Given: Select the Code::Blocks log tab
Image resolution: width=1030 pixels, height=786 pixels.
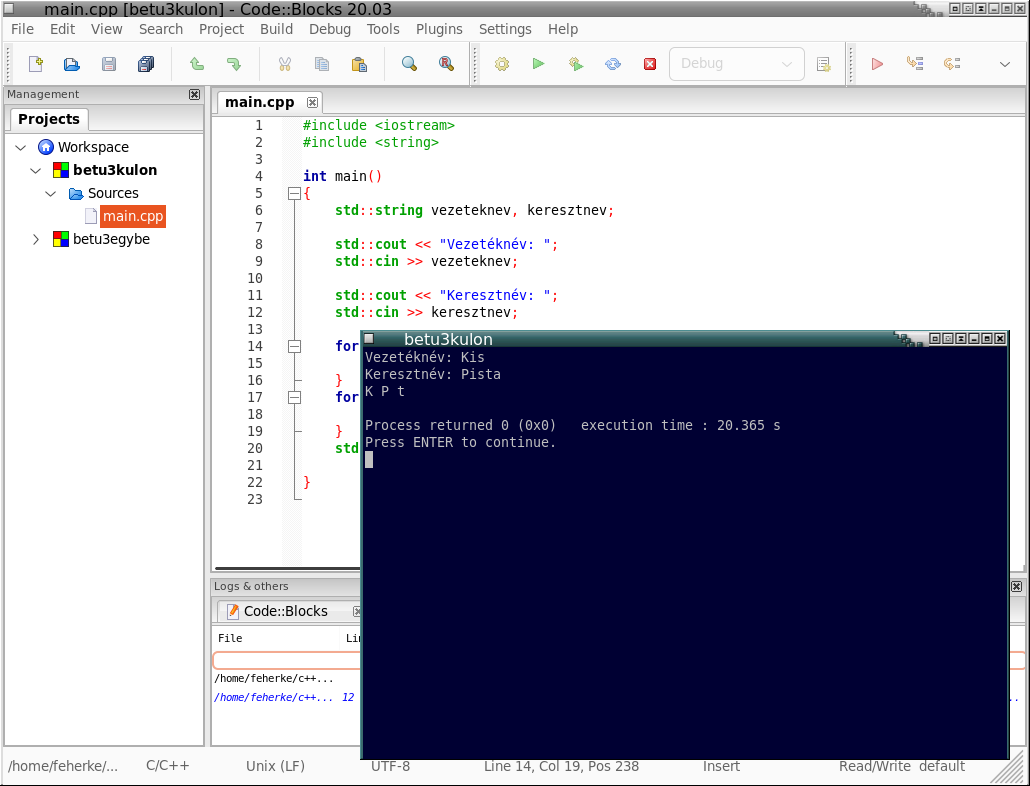Looking at the screenshot, I should click(x=286, y=611).
